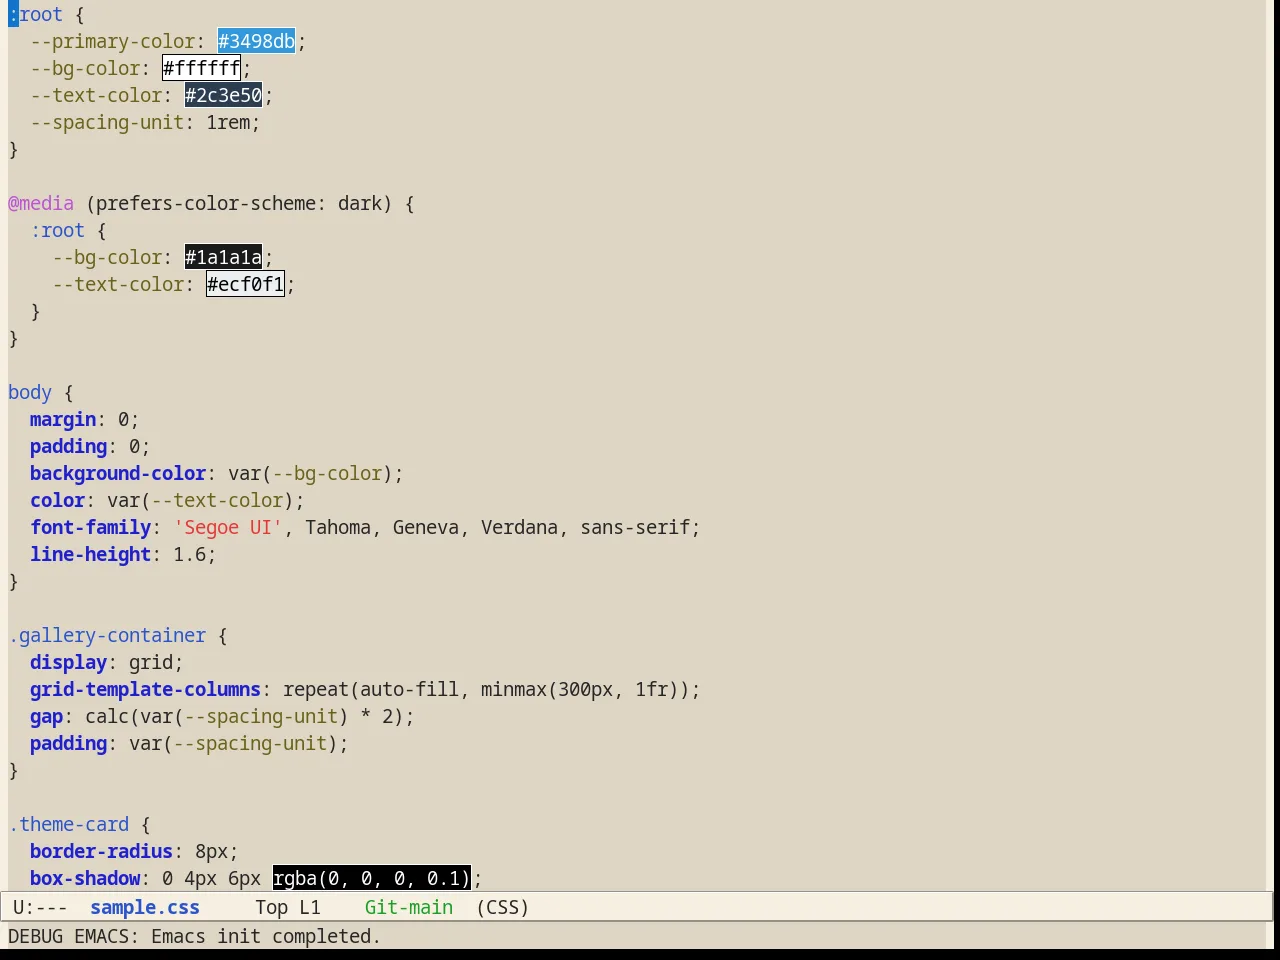Viewport: 1280px width, 960px height.
Task: Click the #ffffff color value
Action: coord(201,68)
